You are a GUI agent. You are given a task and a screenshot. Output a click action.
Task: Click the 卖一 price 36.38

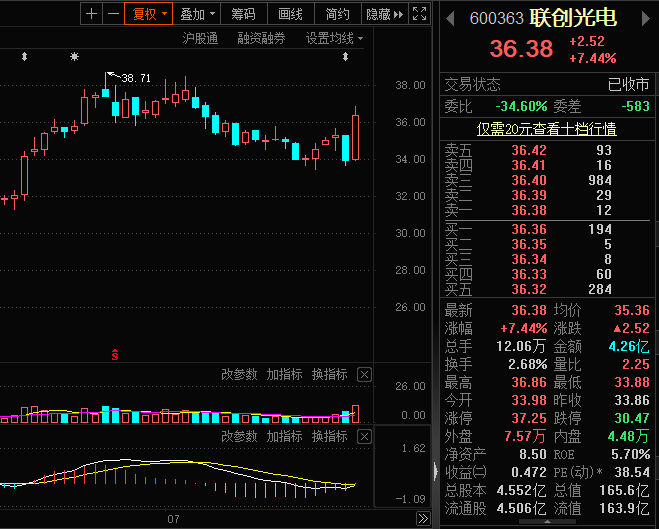(x=528, y=210)
